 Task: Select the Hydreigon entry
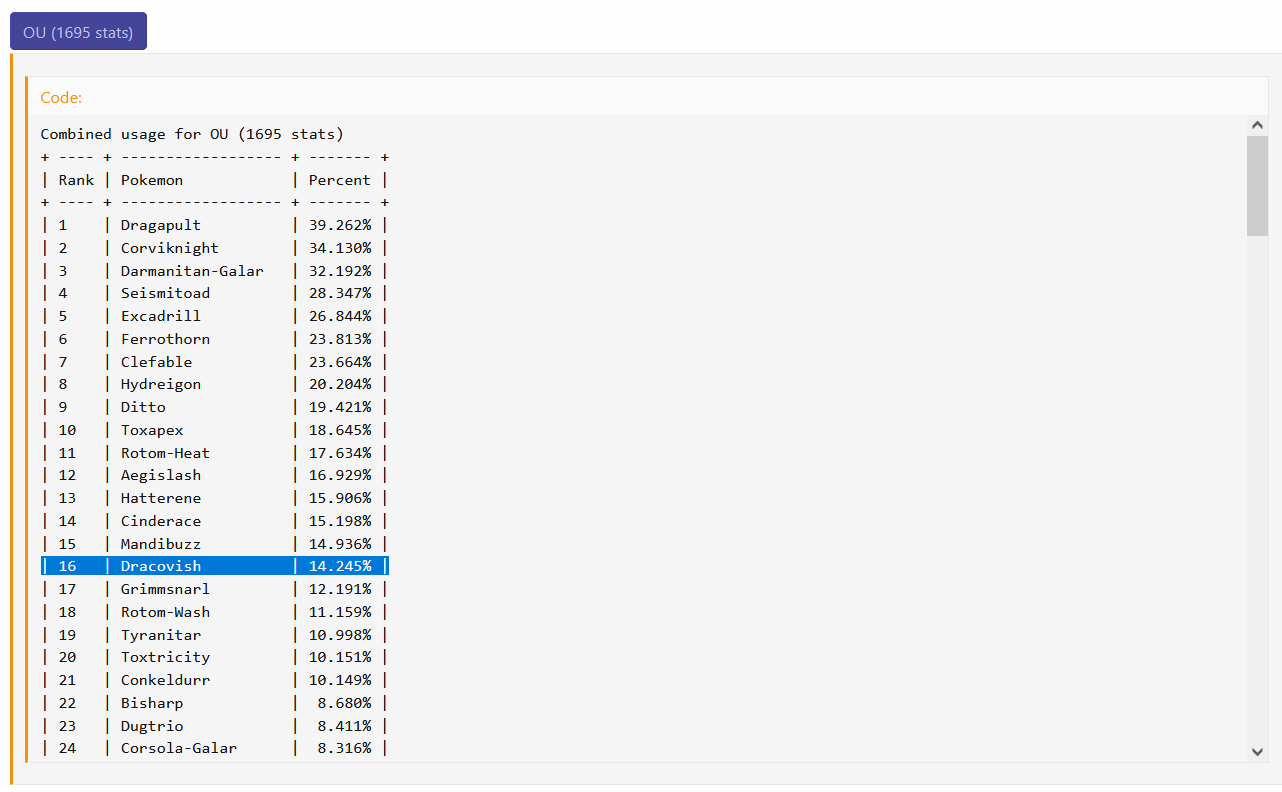pos(161,384)
